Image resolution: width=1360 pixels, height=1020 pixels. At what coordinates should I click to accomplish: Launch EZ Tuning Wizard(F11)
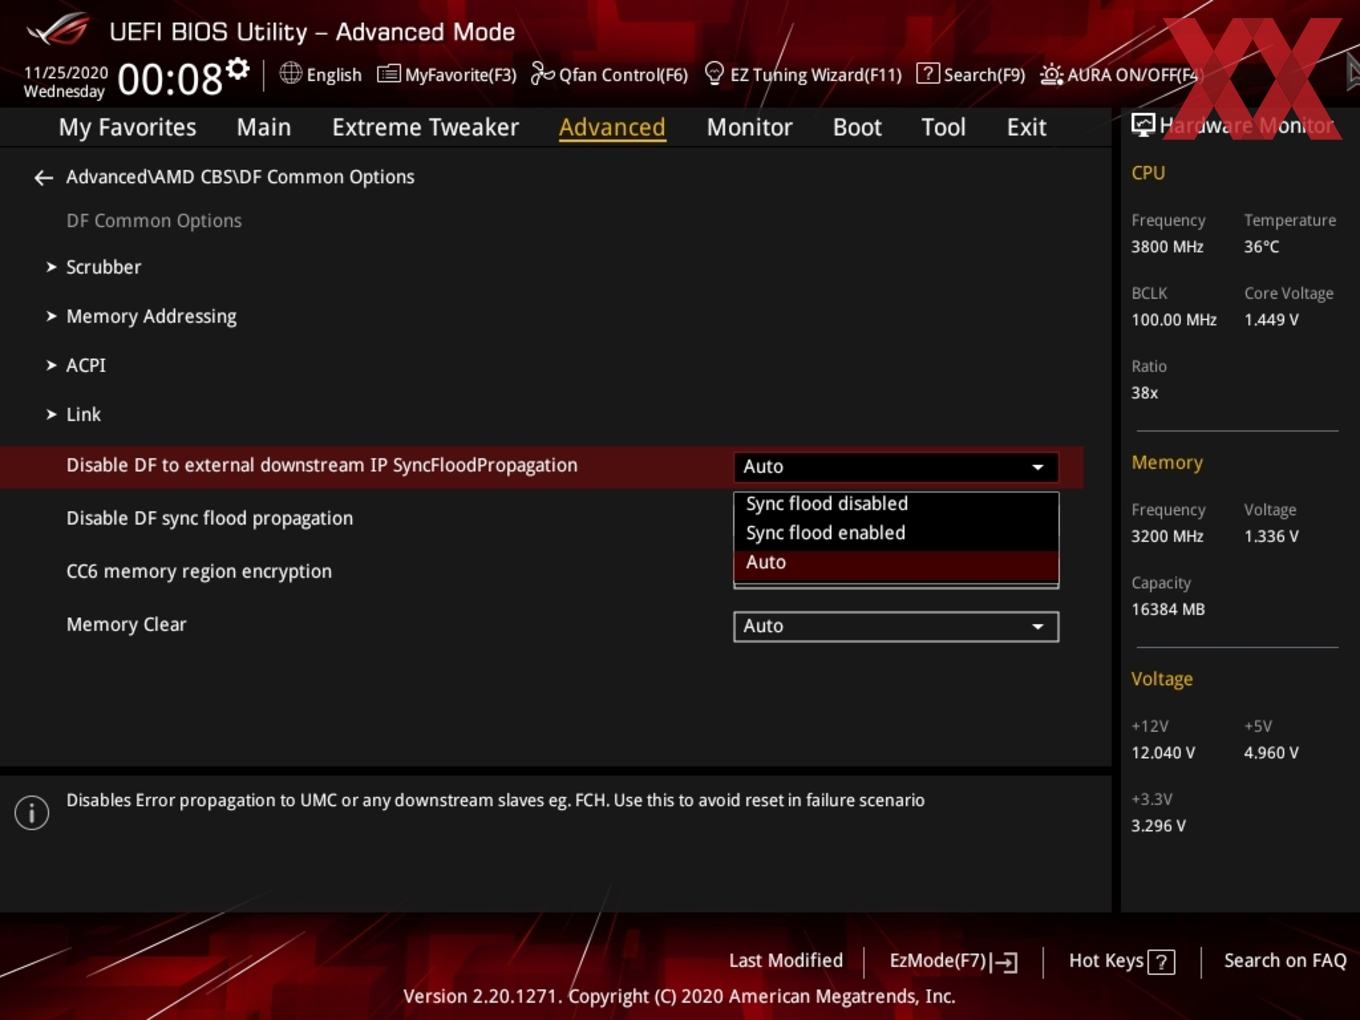coord(803,74)
